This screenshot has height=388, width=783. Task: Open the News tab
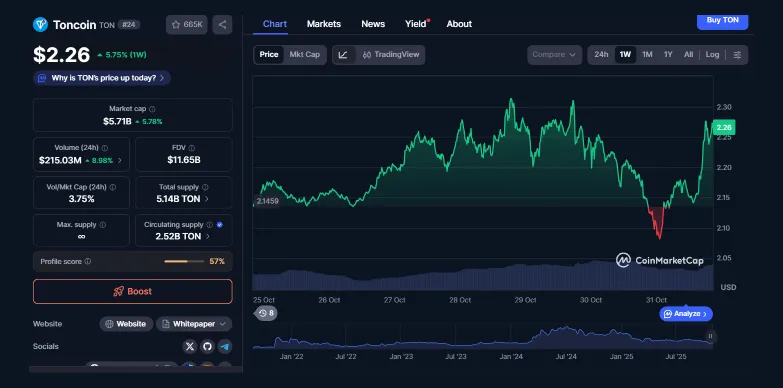point(373,24)
